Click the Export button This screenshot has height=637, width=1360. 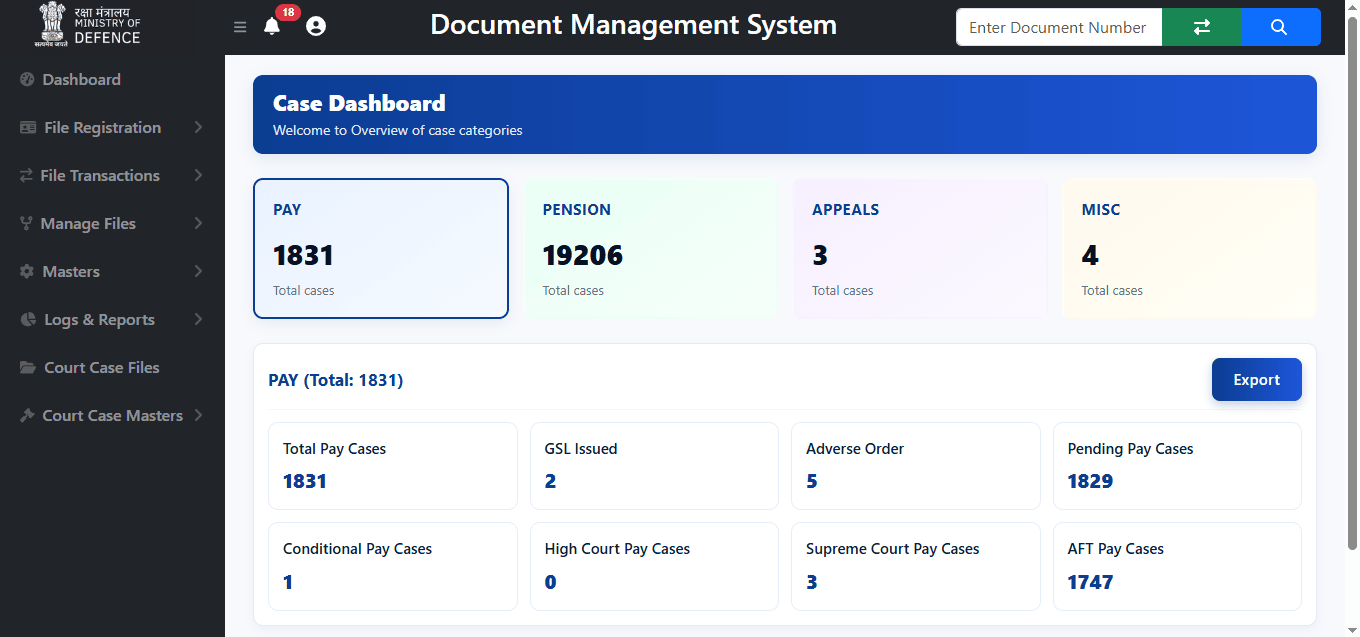pos(1257,380)
